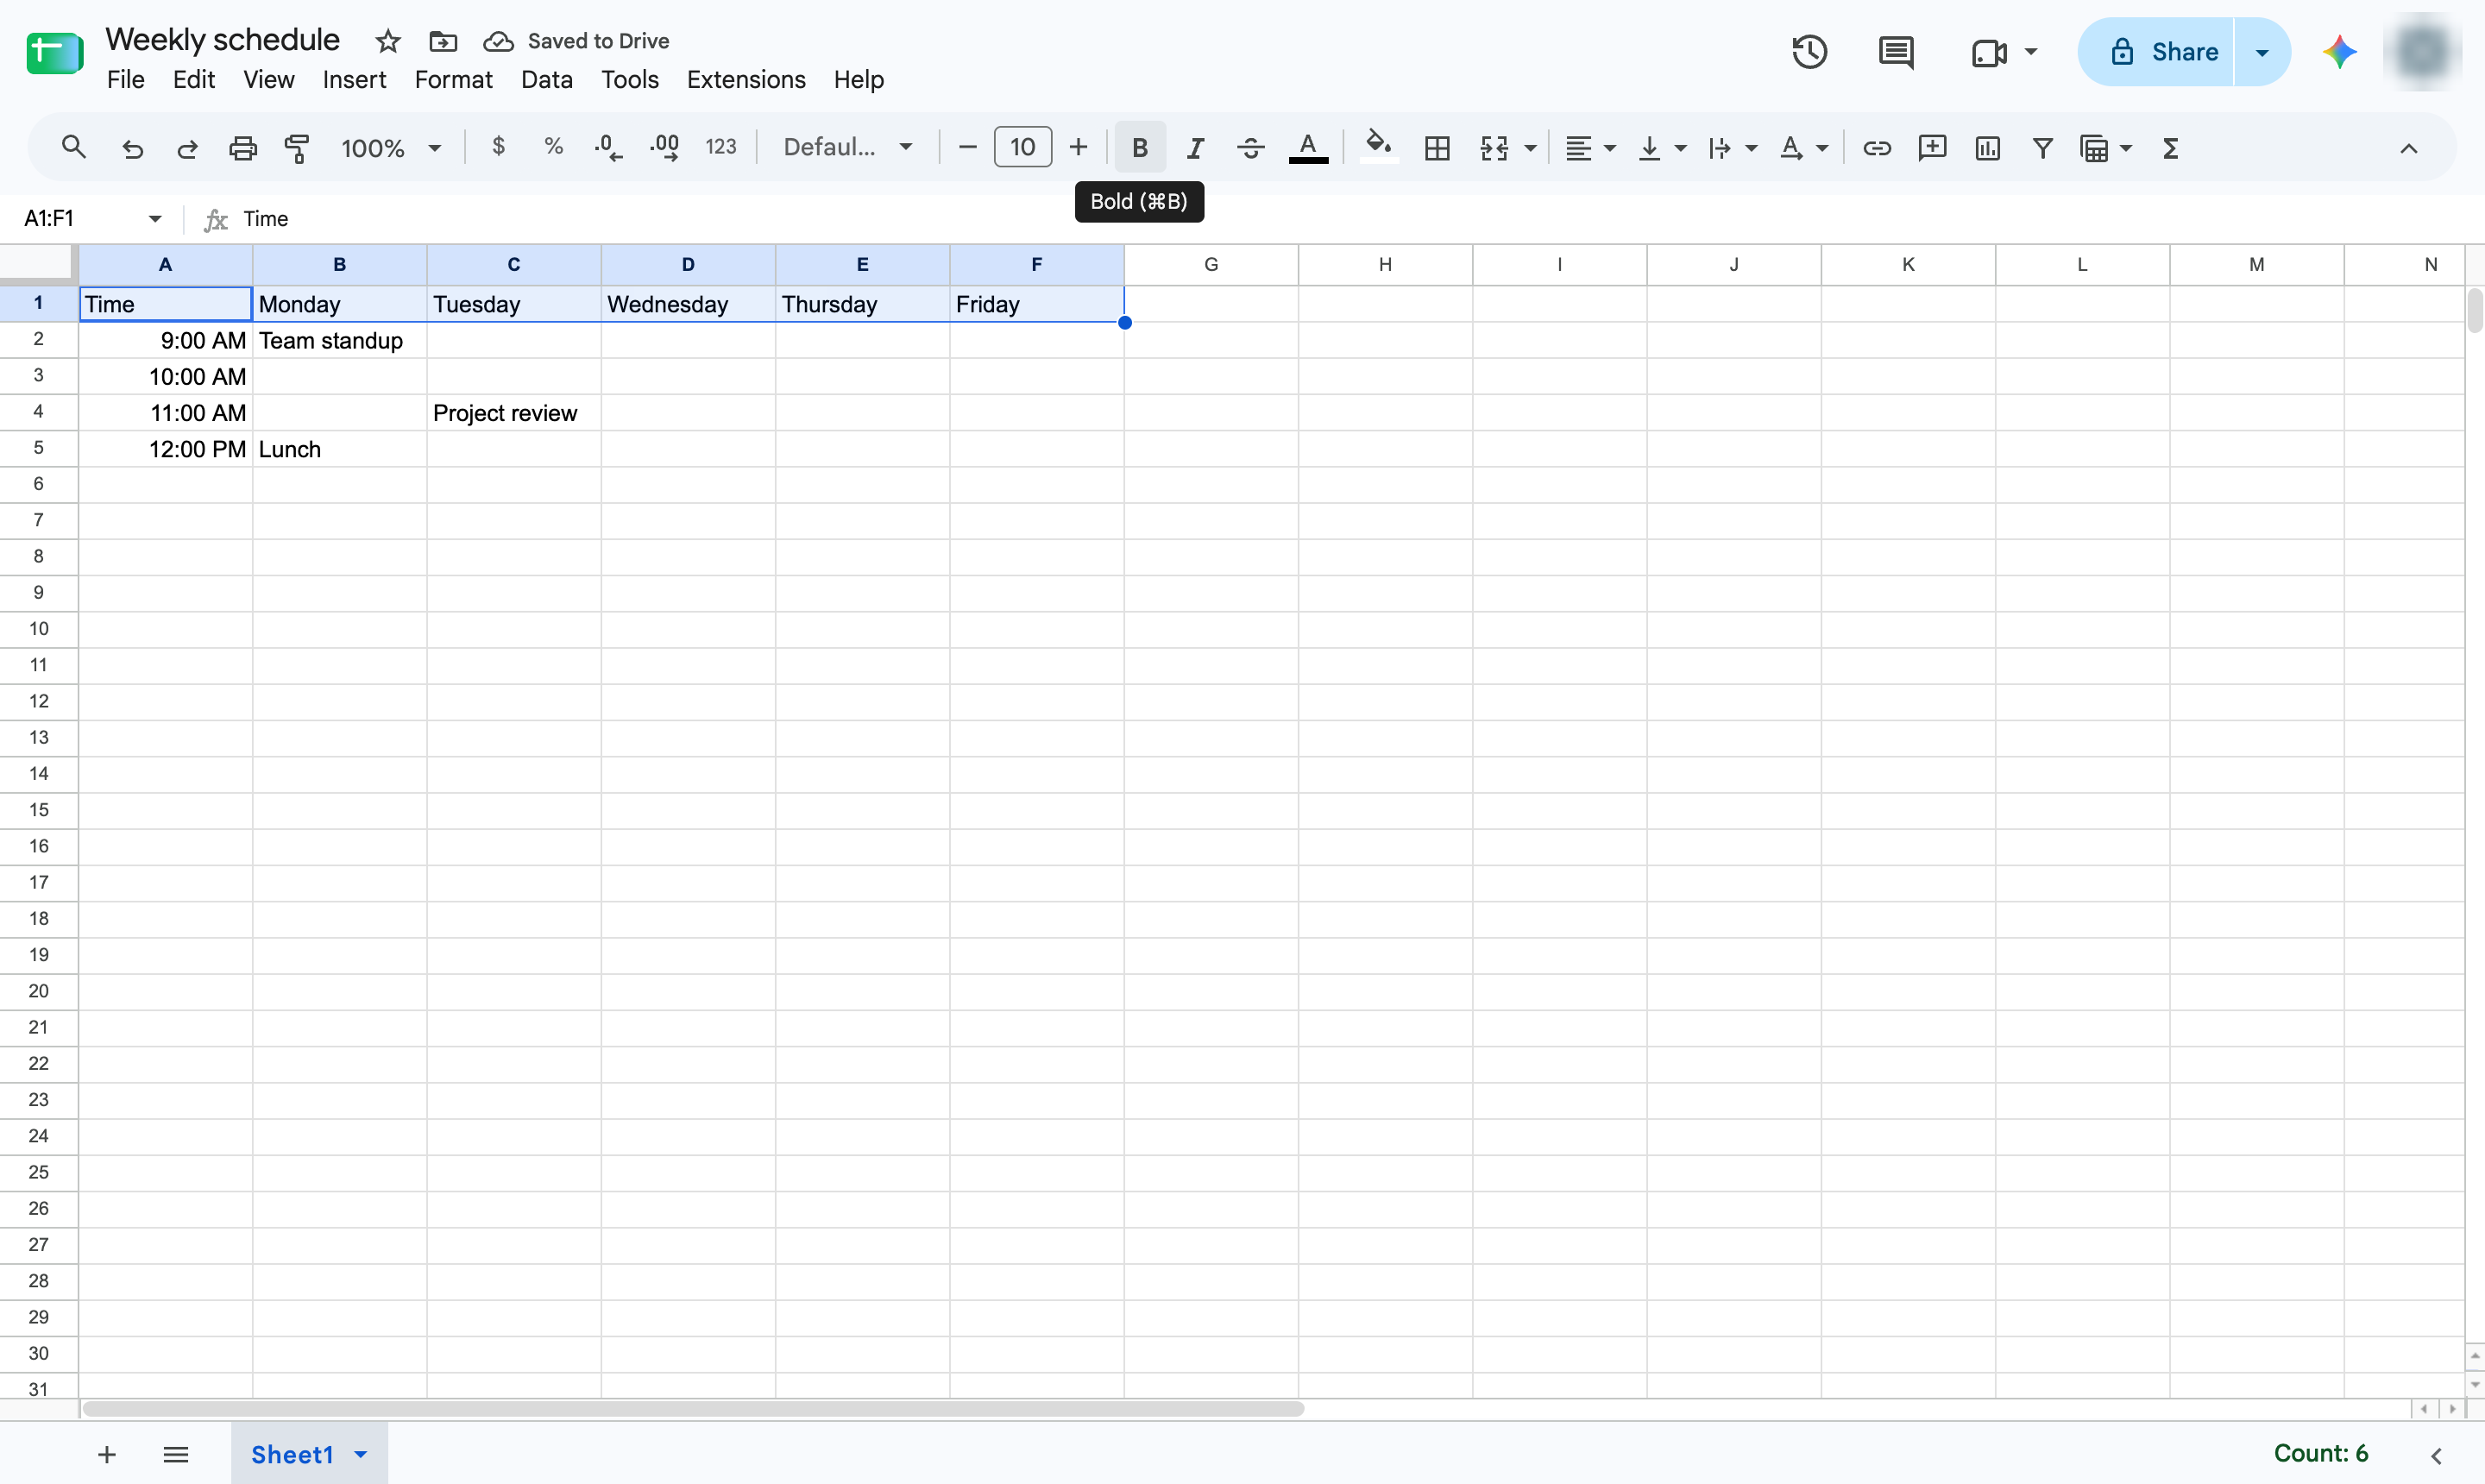Viewport: 2485px width, 1484px height.
Task: Click the Insert link icon
Action: pos(1876,148)
